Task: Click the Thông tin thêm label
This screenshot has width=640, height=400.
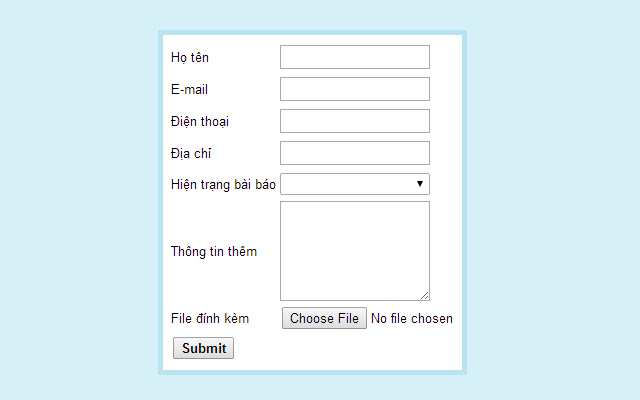Action: coord(214,251)
